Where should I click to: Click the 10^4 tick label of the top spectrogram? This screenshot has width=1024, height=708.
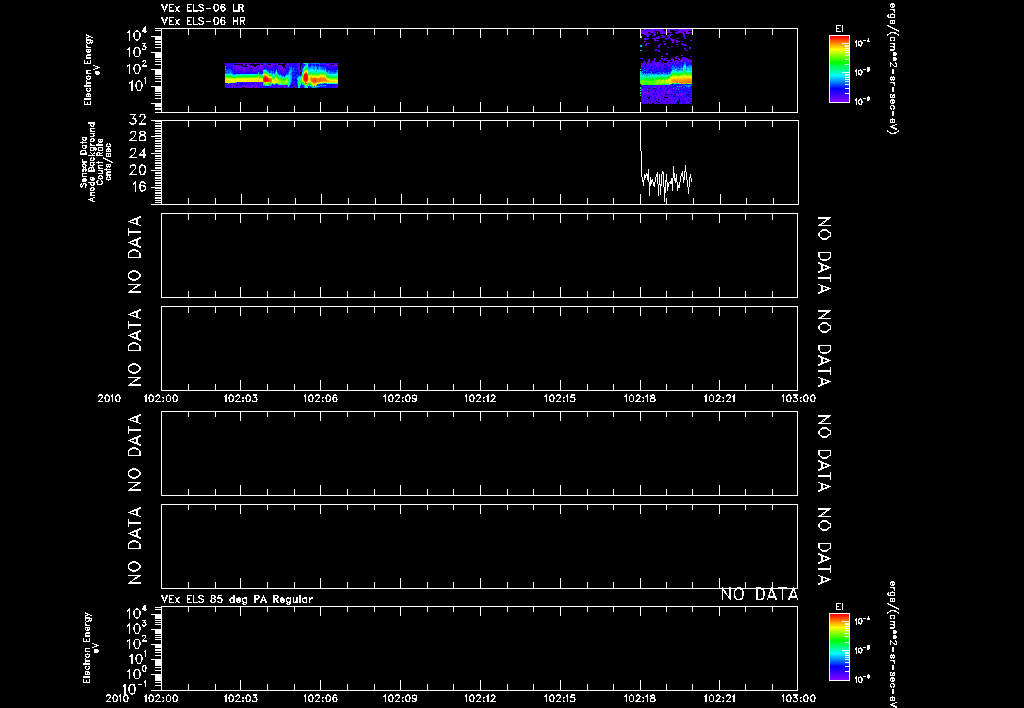coord(136,35)
